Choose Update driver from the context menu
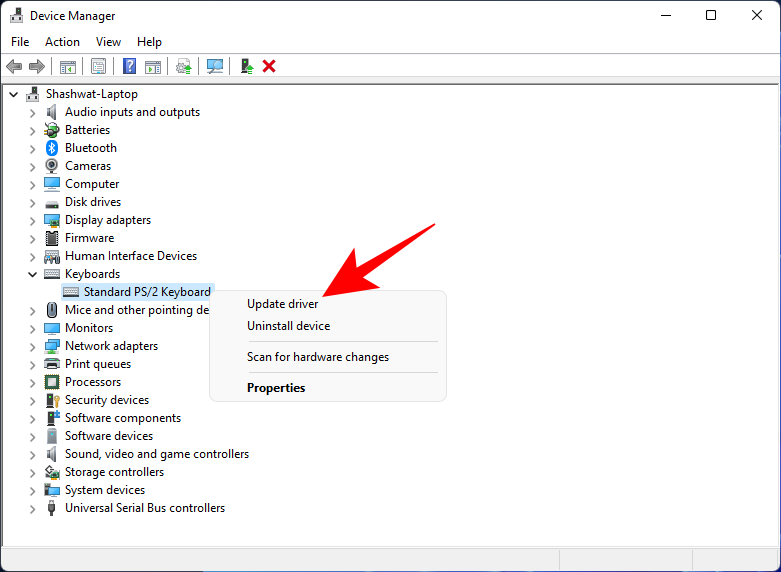781x572 pixels. (283, 304)
